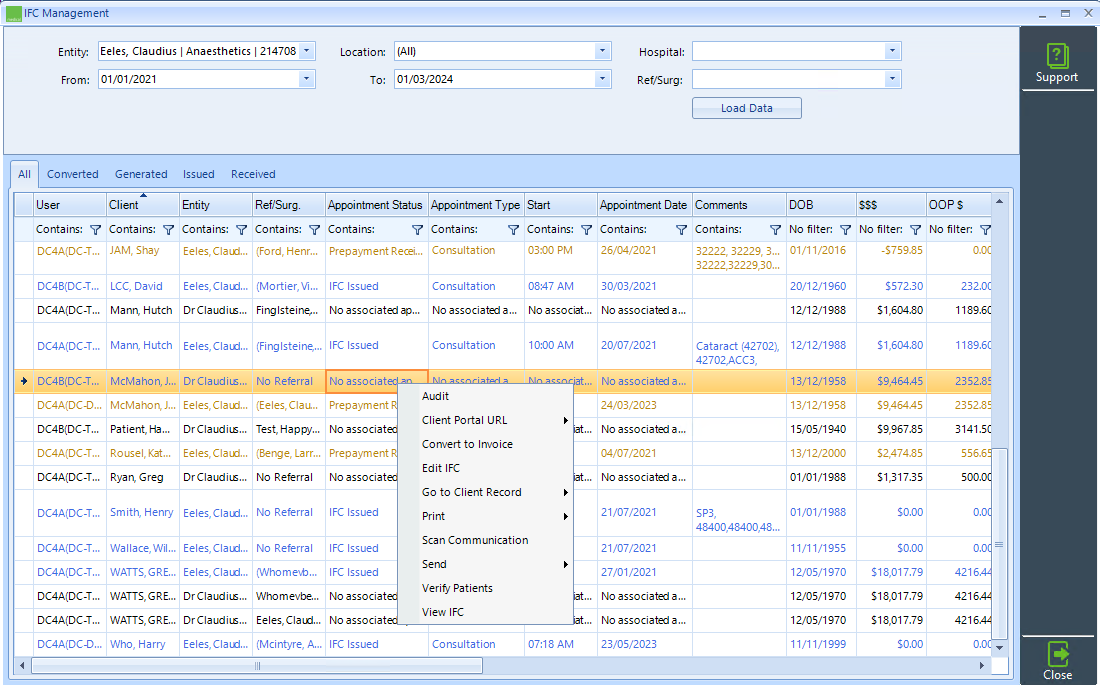Select the All tab
Viewport: 1100px width, 685px height.
pyautogui.click(x=25, y=175)
